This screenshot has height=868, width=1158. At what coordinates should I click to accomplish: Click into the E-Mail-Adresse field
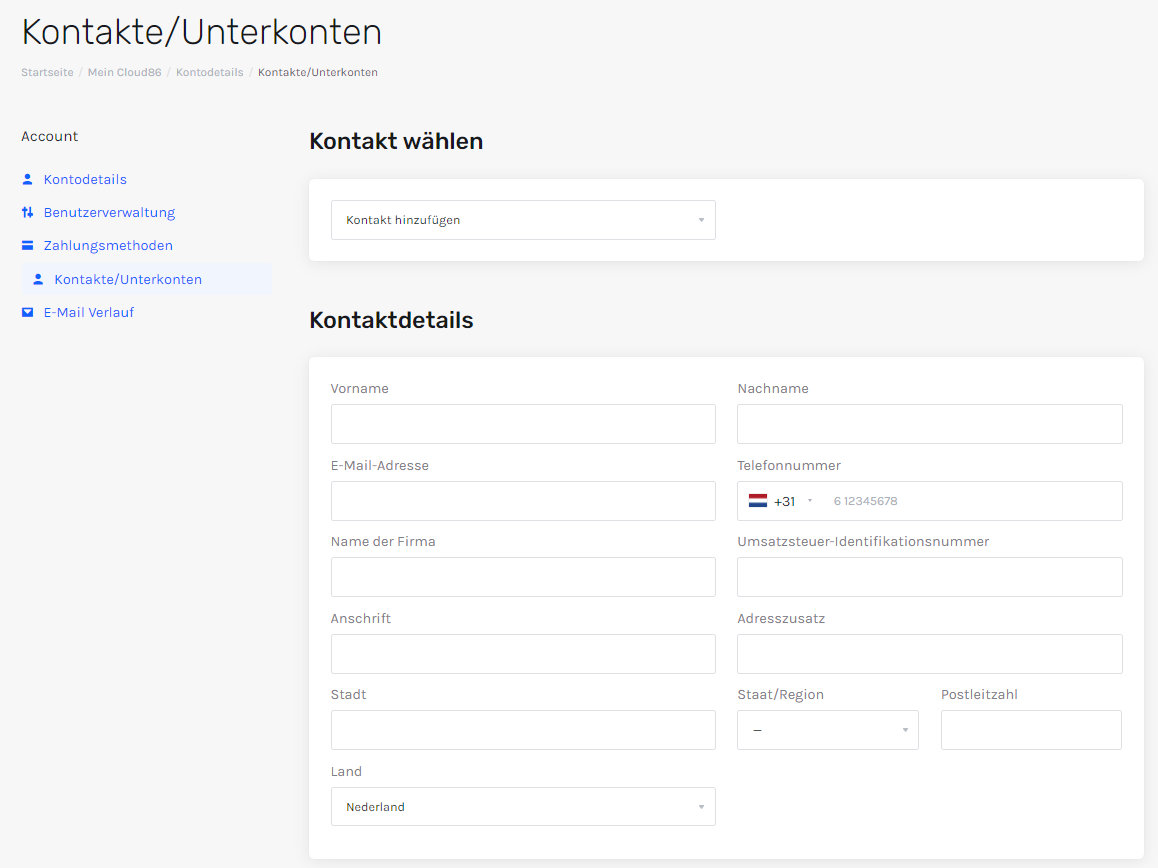tap(523, 501)
